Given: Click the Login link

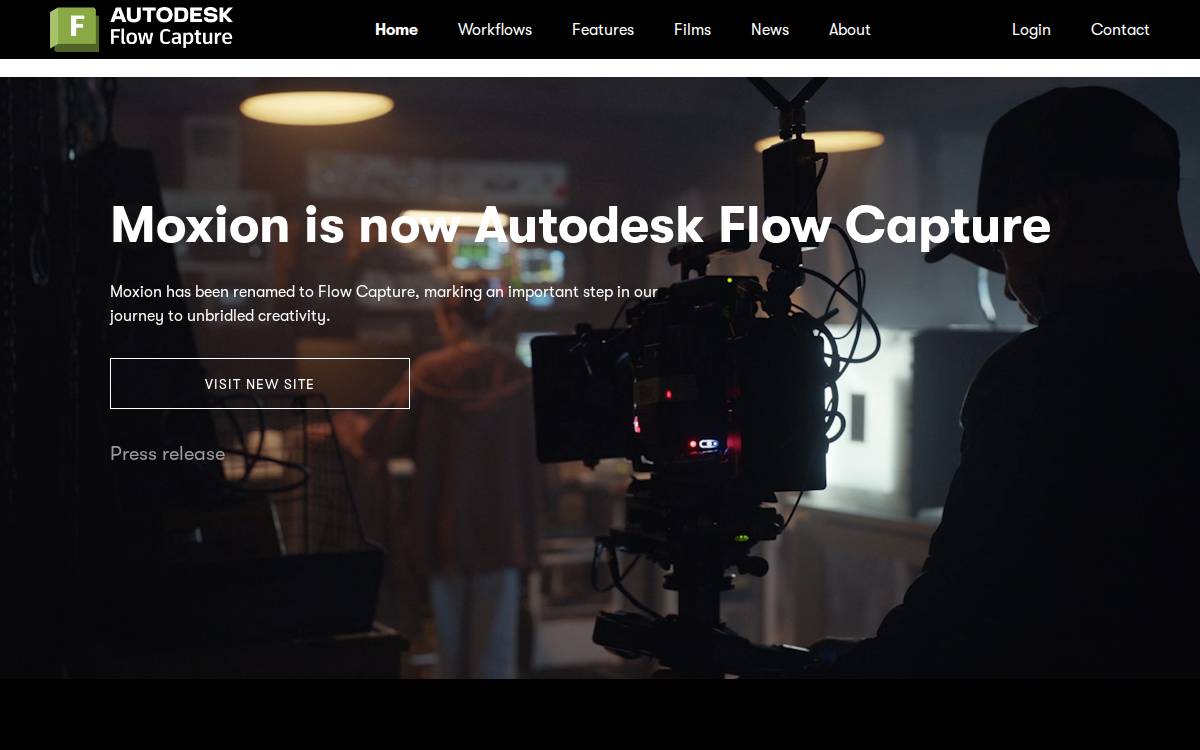Looking at the screenshot, I should 1031,30.
